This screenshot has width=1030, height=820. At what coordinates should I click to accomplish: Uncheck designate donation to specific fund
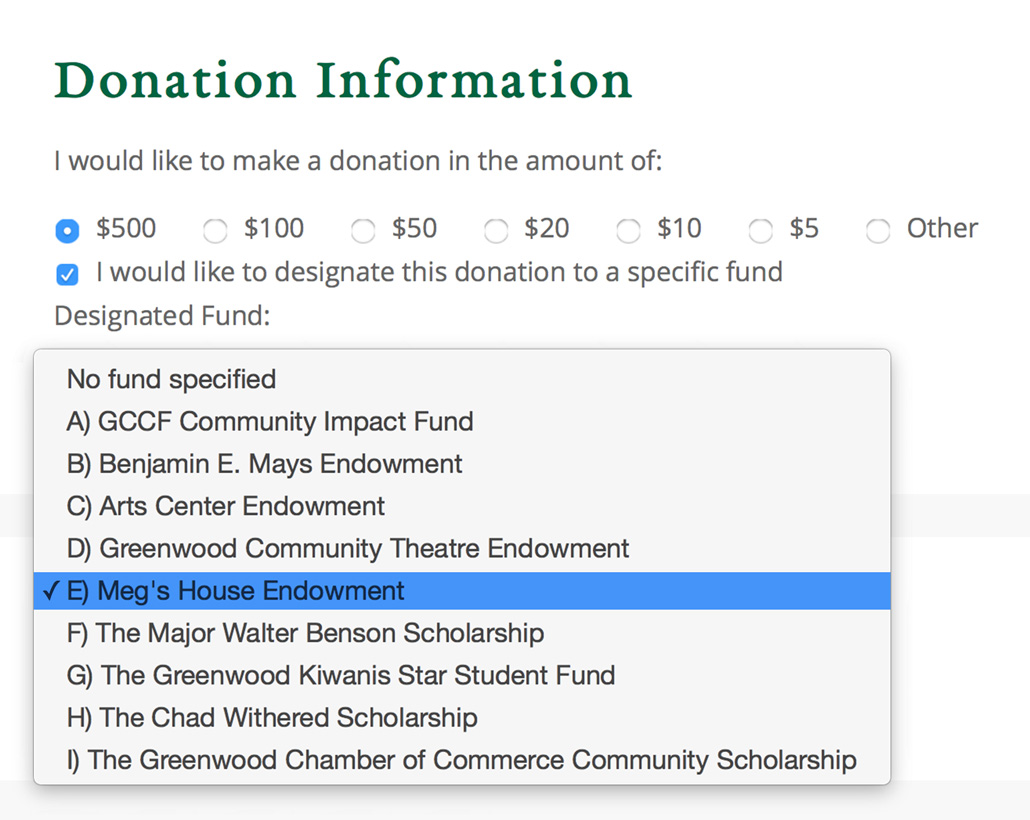pyautogui.click(x=67, y=274)
